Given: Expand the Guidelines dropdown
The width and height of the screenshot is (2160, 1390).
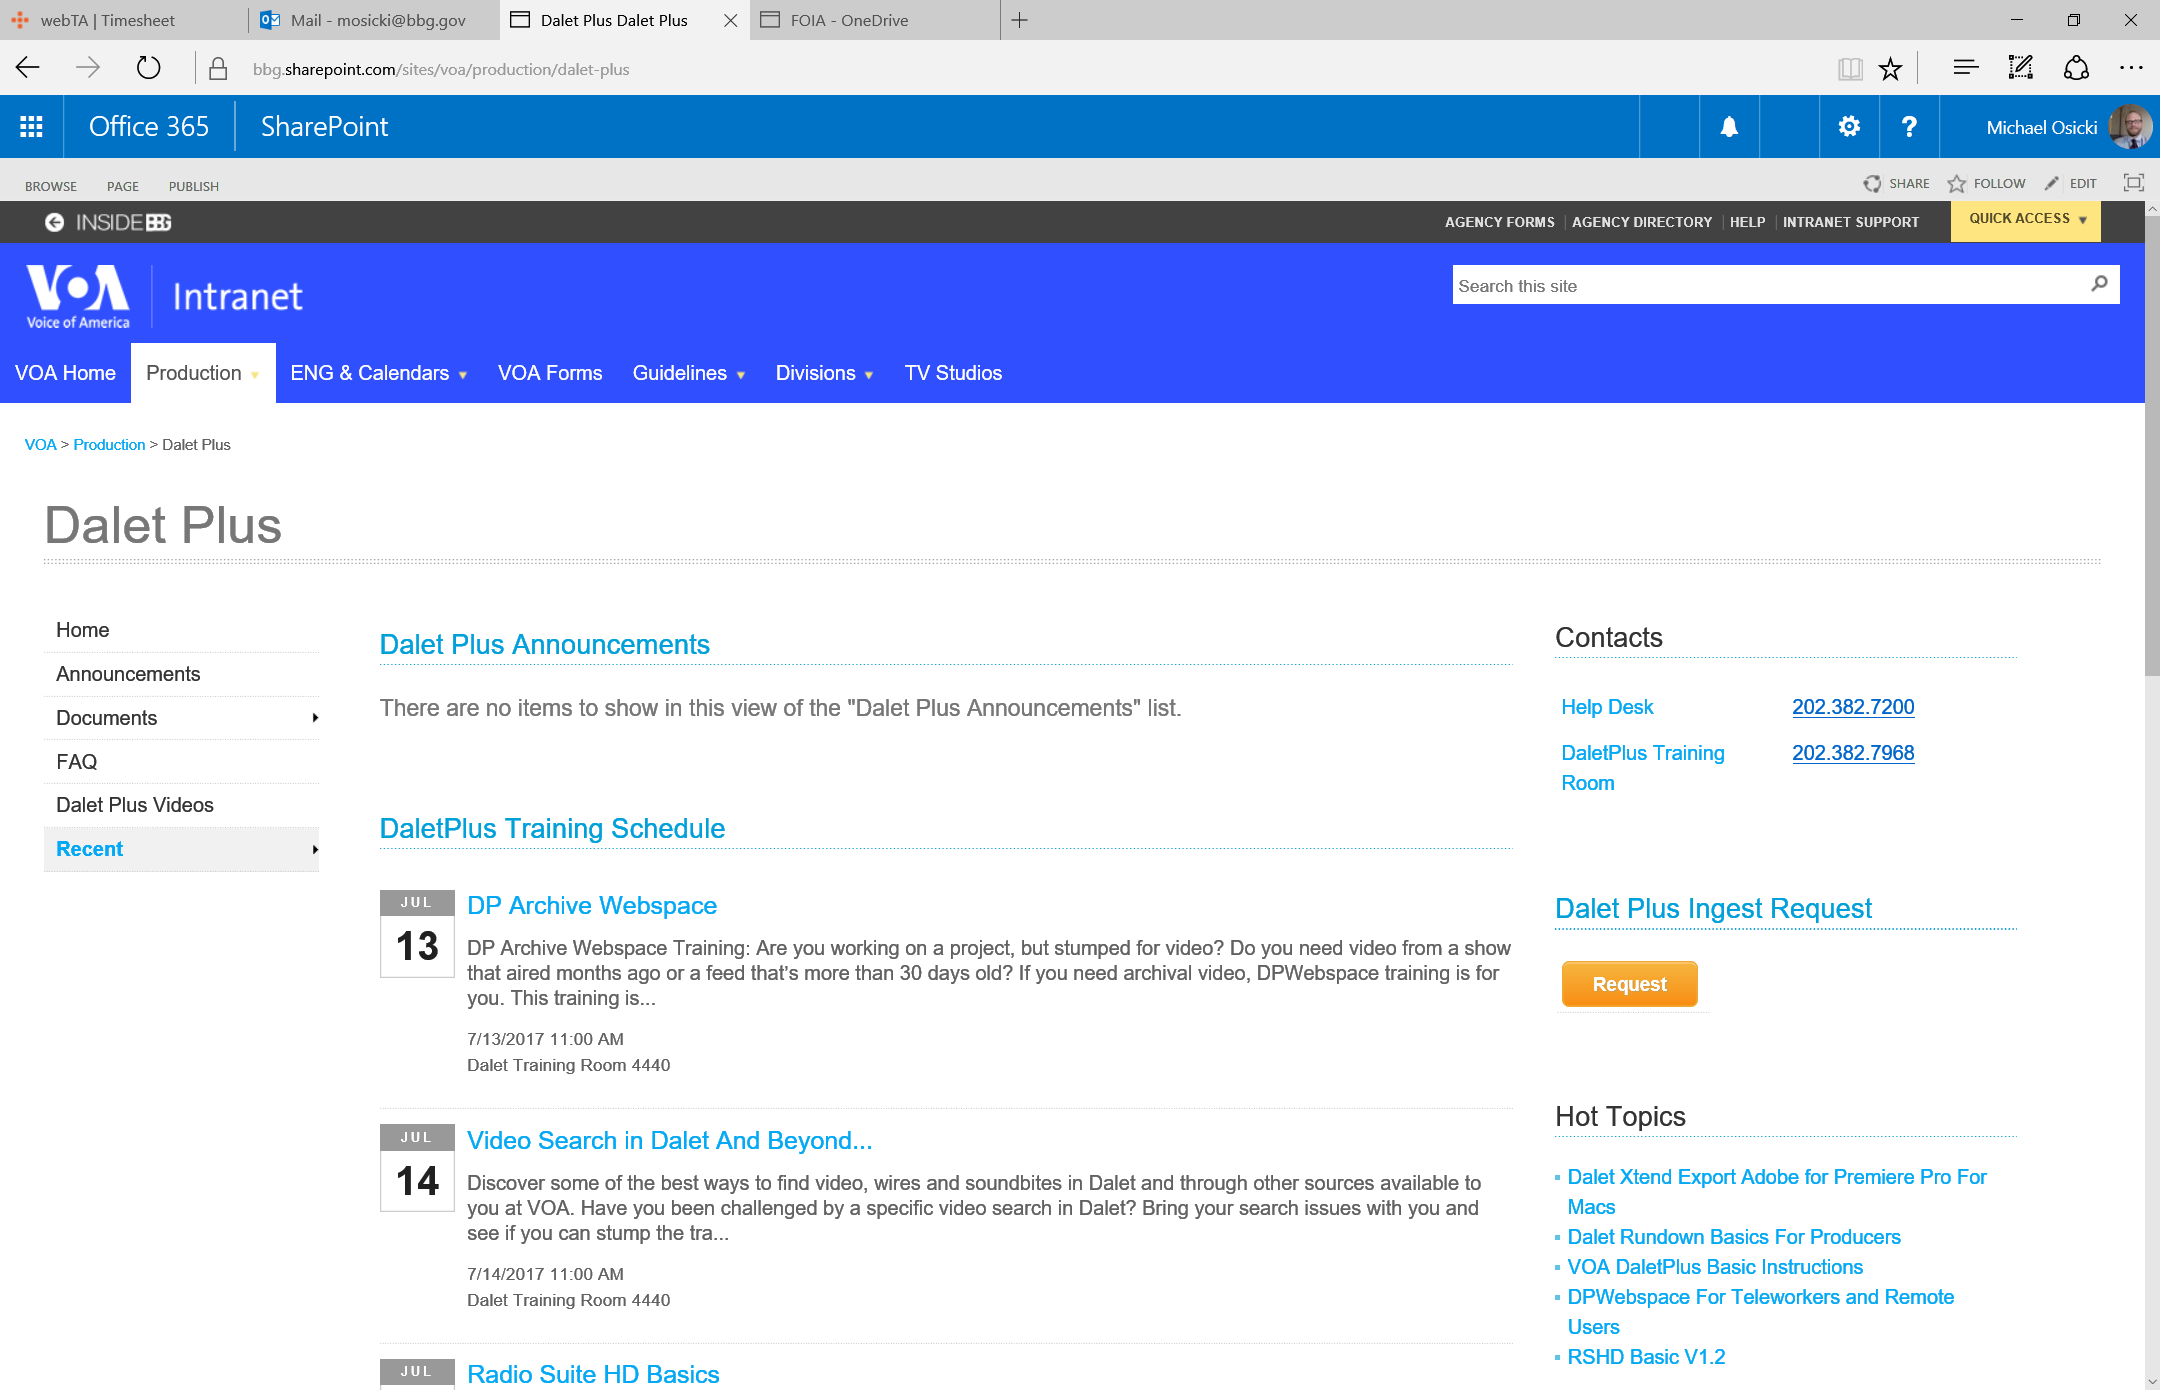Looking at the screenshot, I should click(x=741, y=375).
